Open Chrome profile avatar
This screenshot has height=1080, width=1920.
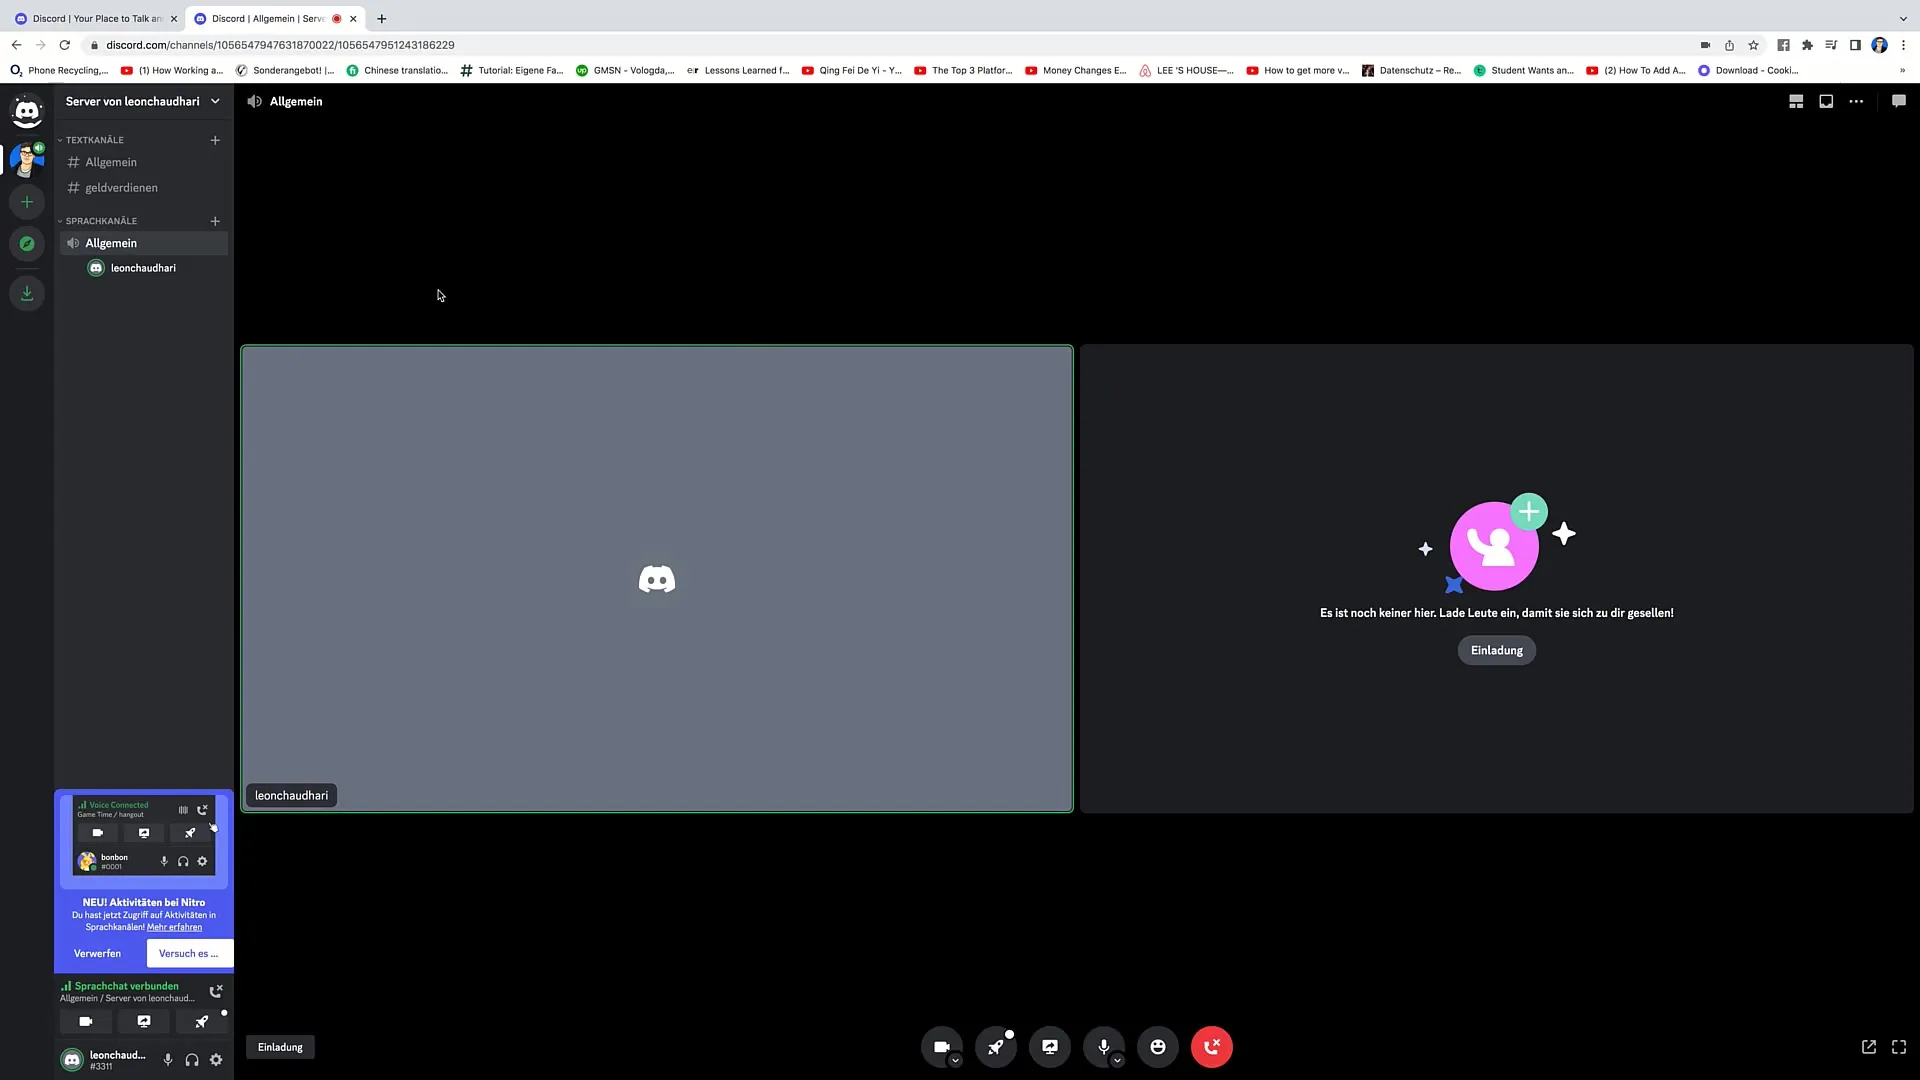point(1879,45)
